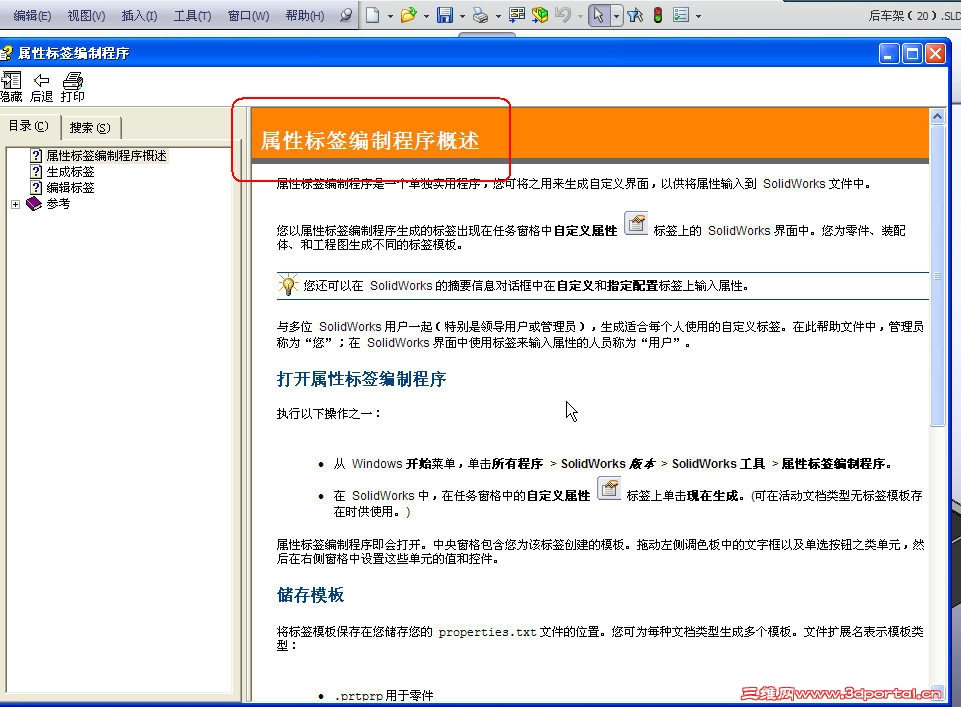
Task: Expand the 参考 book node
Action: (x=15, y=204)
